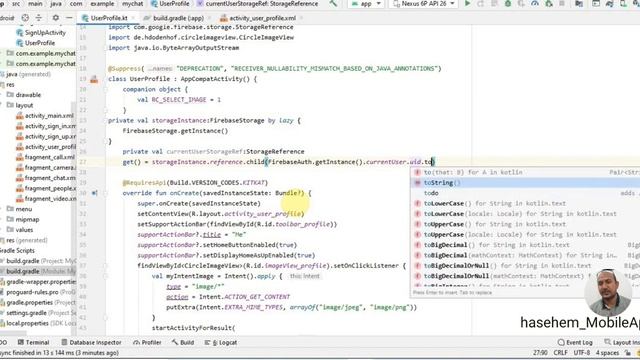
Task: Click the green Debug bug icon
Action: (x=508, y=4)
